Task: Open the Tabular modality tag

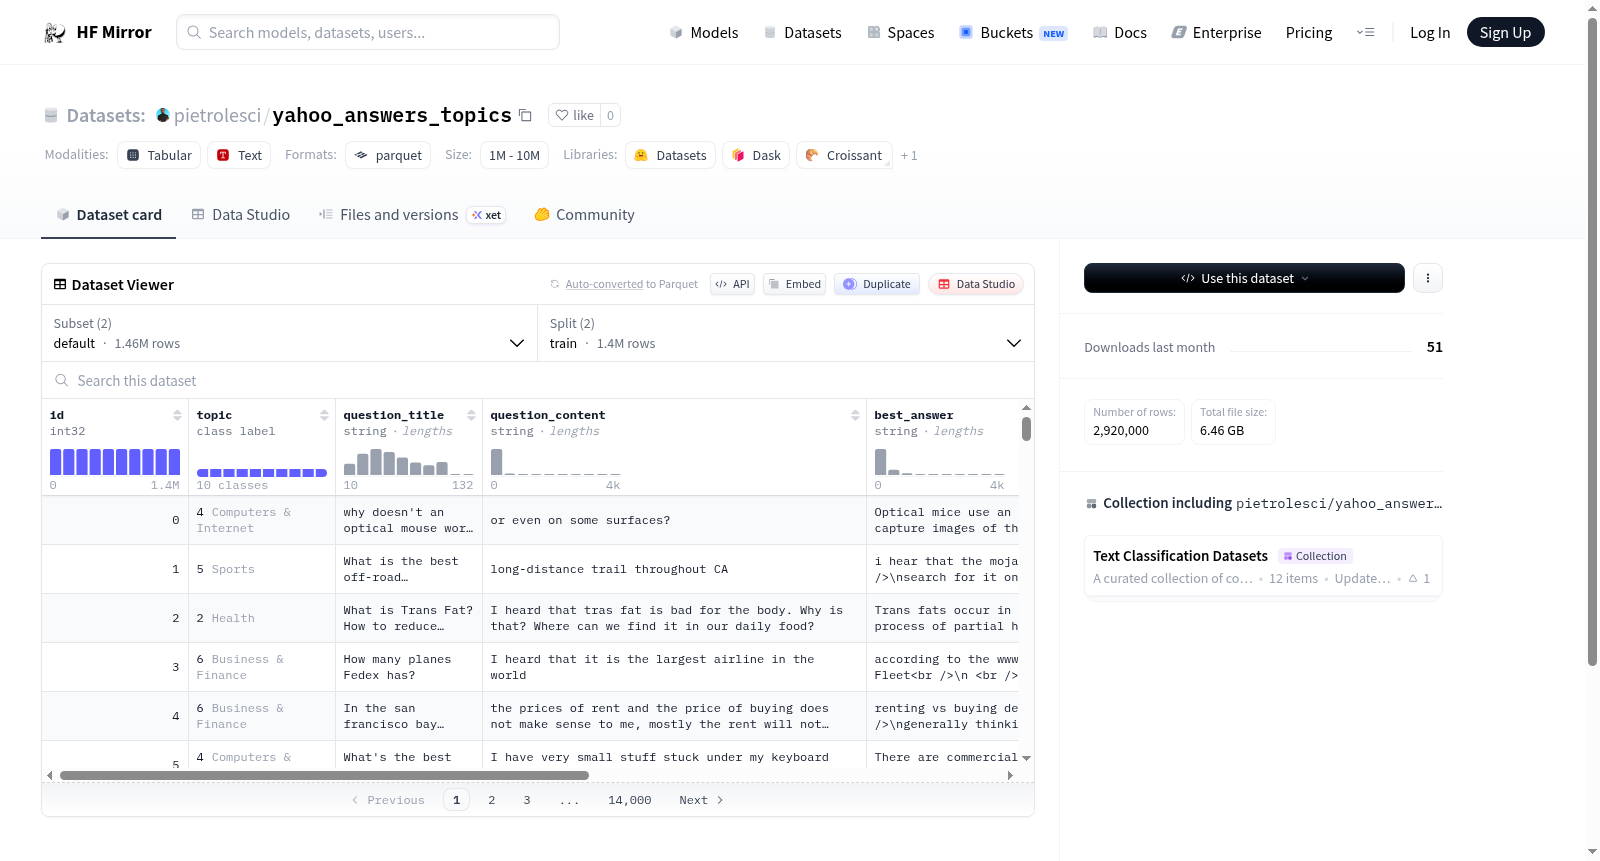Action: coord(159,155)
